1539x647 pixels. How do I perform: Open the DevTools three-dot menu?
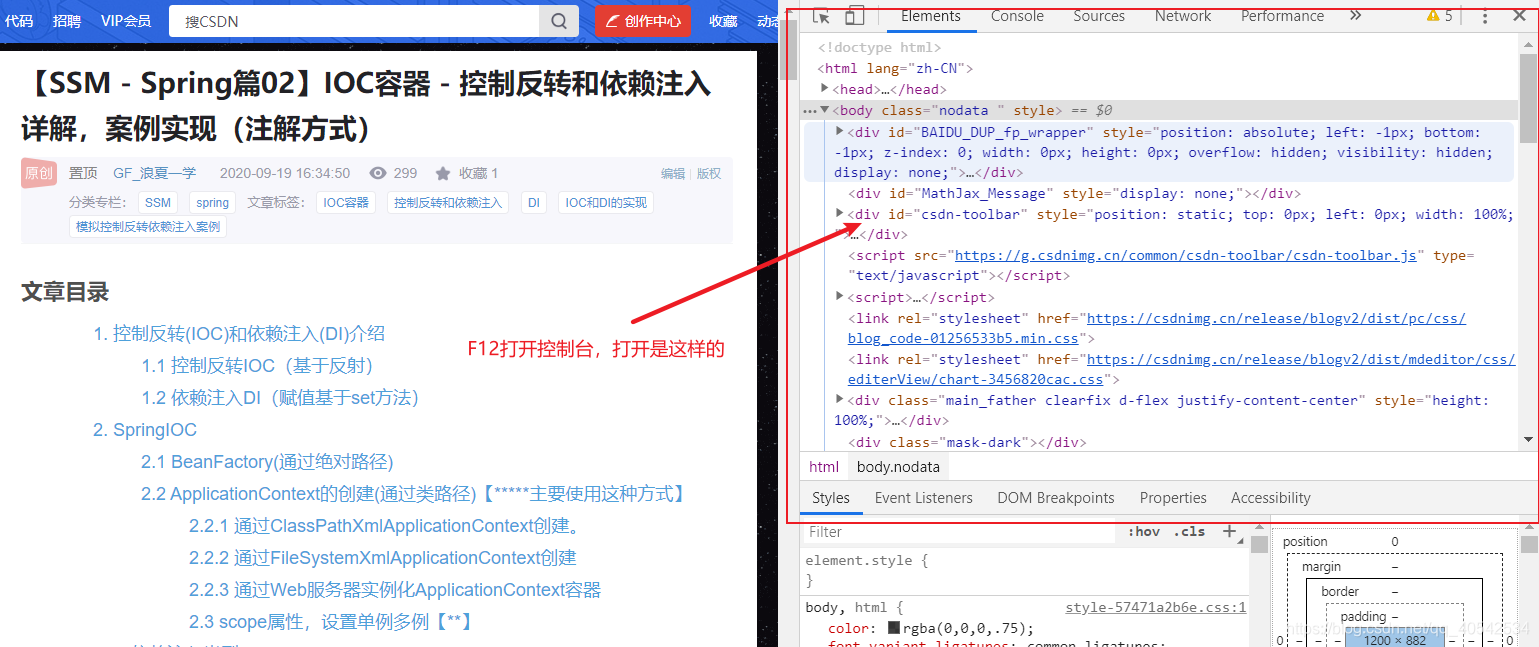1485,16
